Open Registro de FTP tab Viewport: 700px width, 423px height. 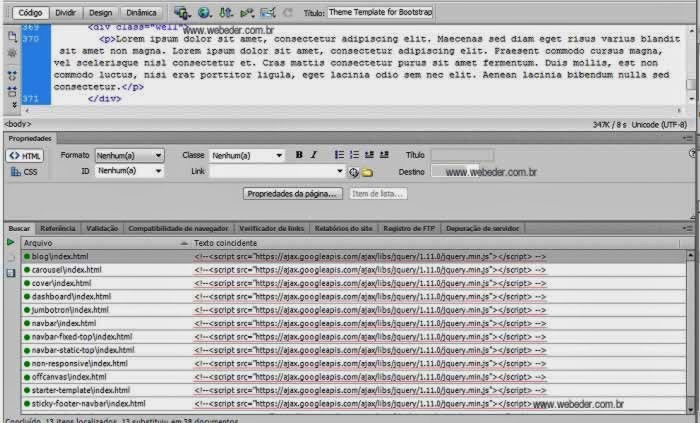pyautogui.click(x=409, y=228)
